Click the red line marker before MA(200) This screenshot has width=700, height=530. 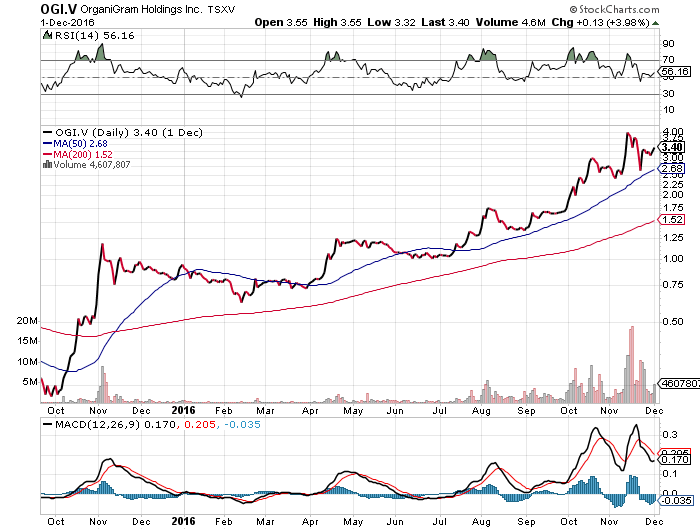click(47, 154)
